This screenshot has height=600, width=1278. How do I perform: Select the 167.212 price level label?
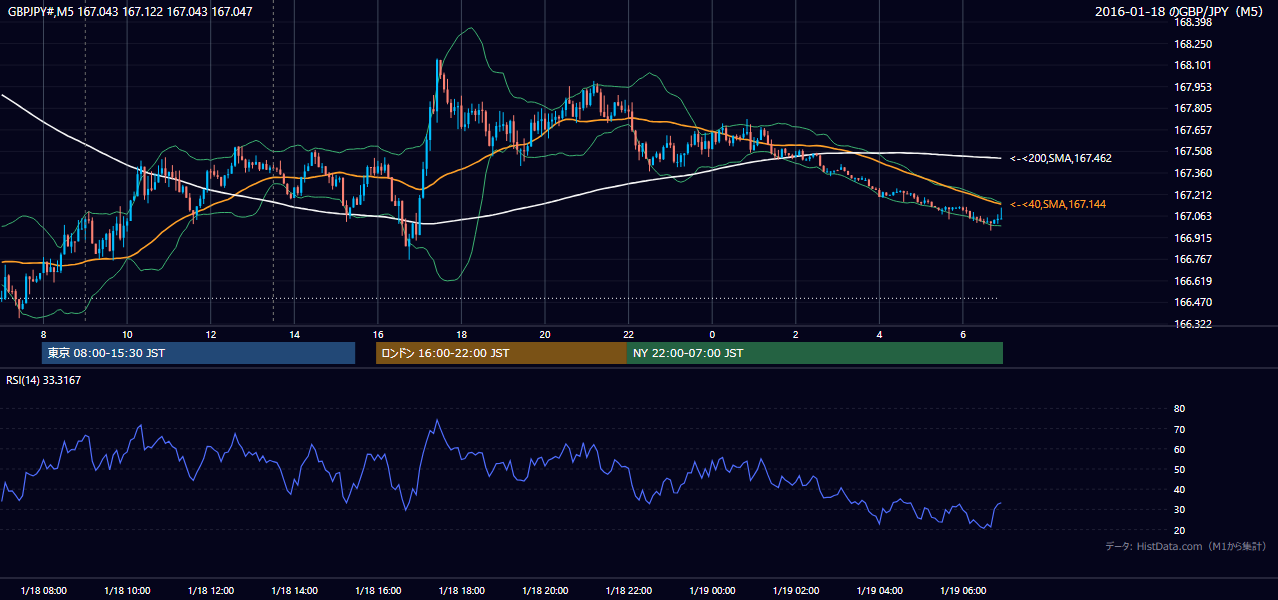(x=1193, y=195)
